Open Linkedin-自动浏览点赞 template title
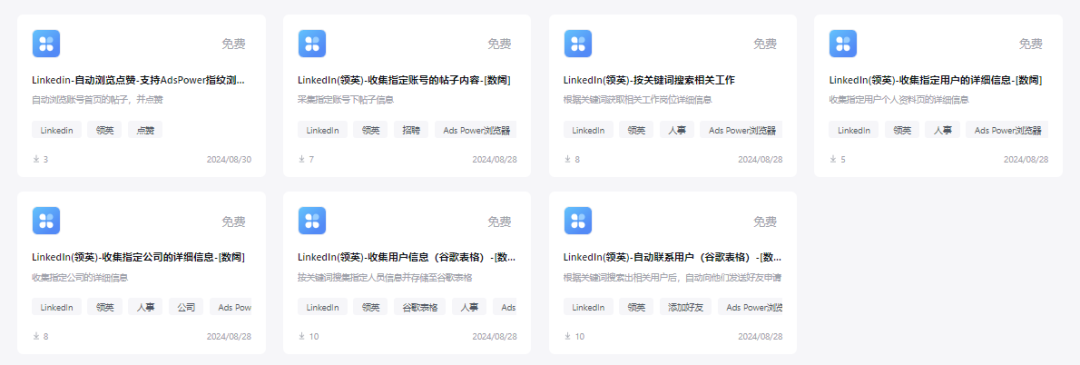Screen dimensions: 1080x365 point(138,80)
